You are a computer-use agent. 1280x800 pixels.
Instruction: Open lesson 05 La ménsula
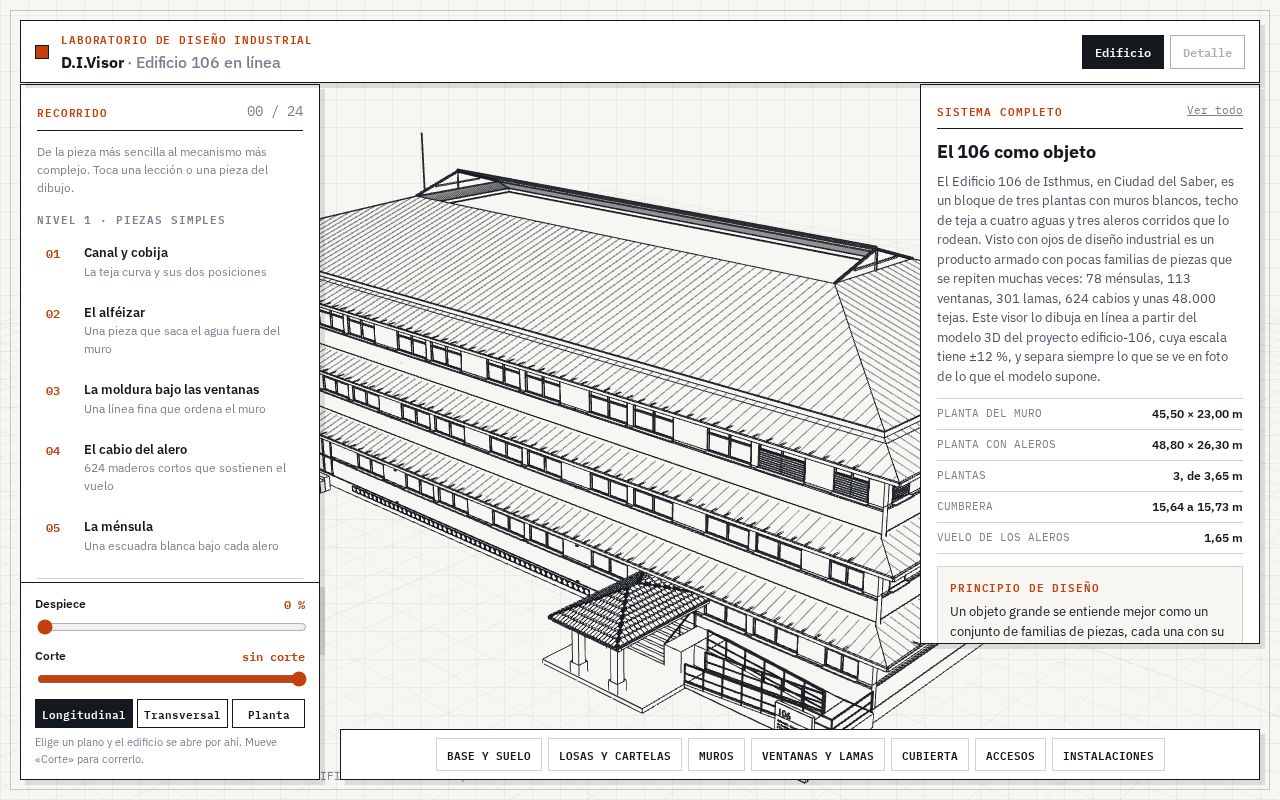pos(170,536)
